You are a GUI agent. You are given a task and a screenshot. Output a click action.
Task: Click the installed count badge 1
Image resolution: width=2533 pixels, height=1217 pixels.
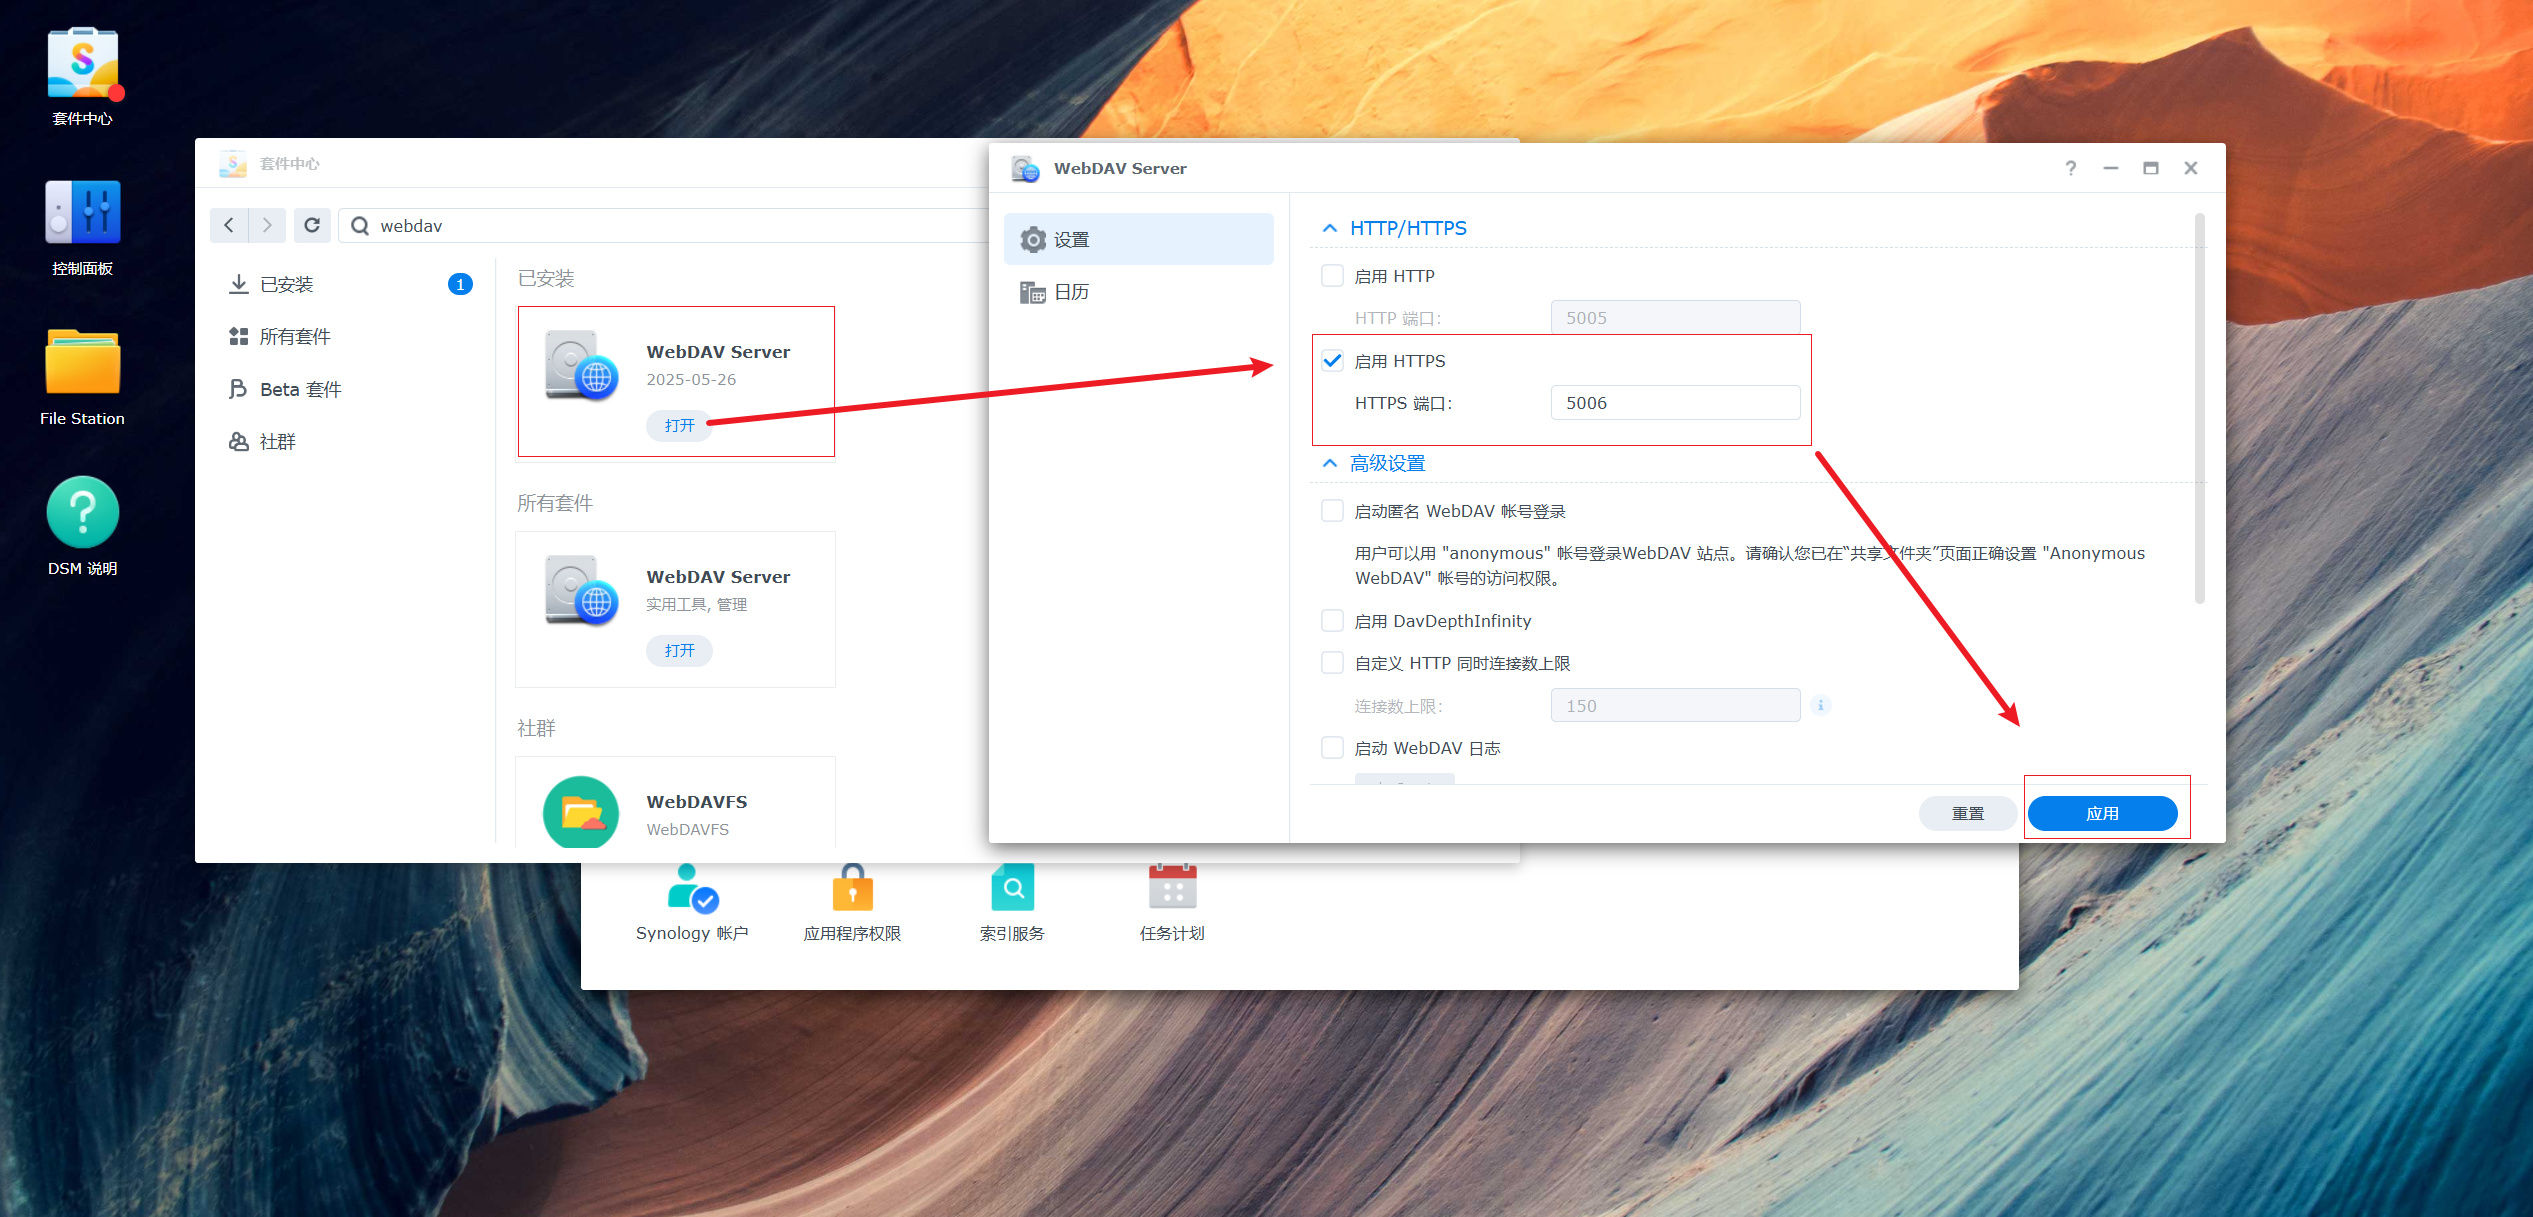coord(460,285)
